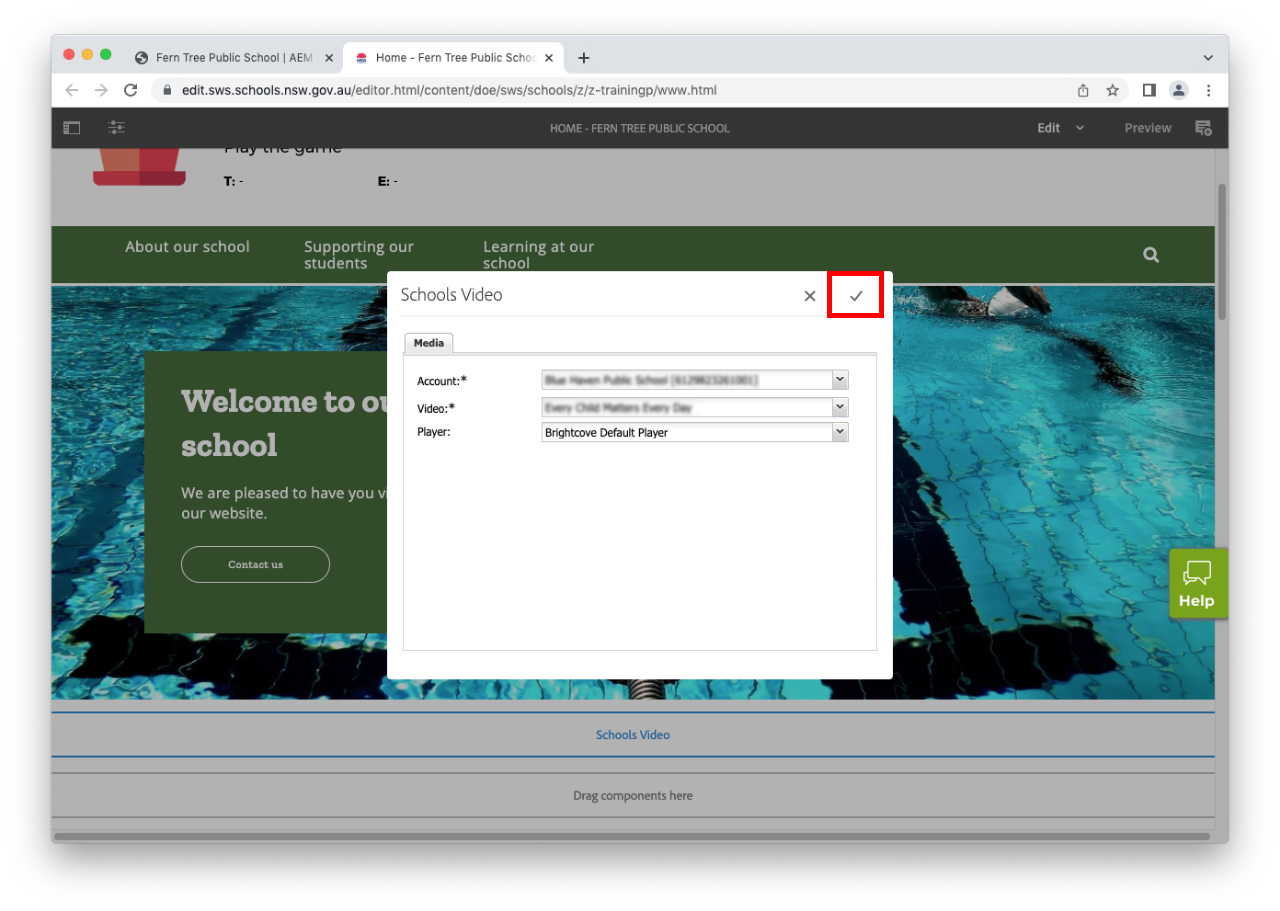Open the browser side panel icon
The width and height of the screenshot is (1280, 911).
(x=1149, y=90)
